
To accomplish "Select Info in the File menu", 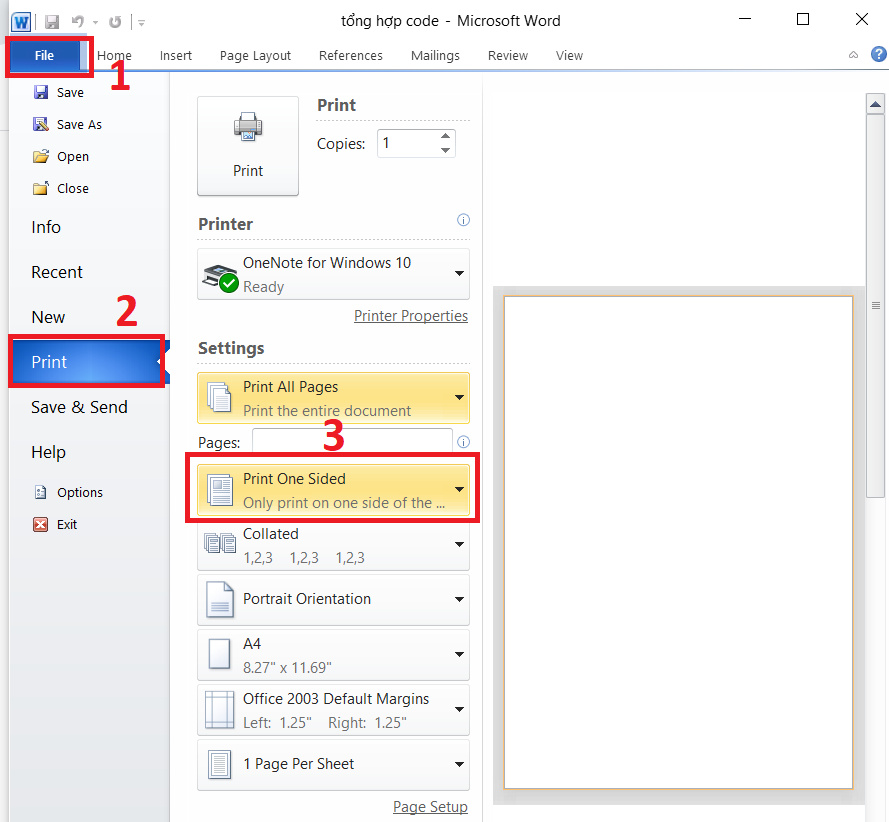I will (46, 227).
